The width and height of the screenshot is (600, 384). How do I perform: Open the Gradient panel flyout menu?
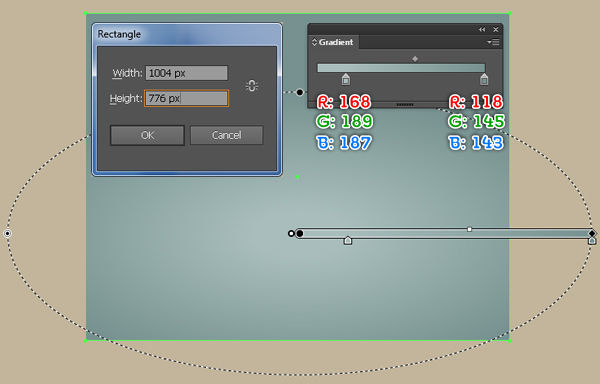coord(493,42)
